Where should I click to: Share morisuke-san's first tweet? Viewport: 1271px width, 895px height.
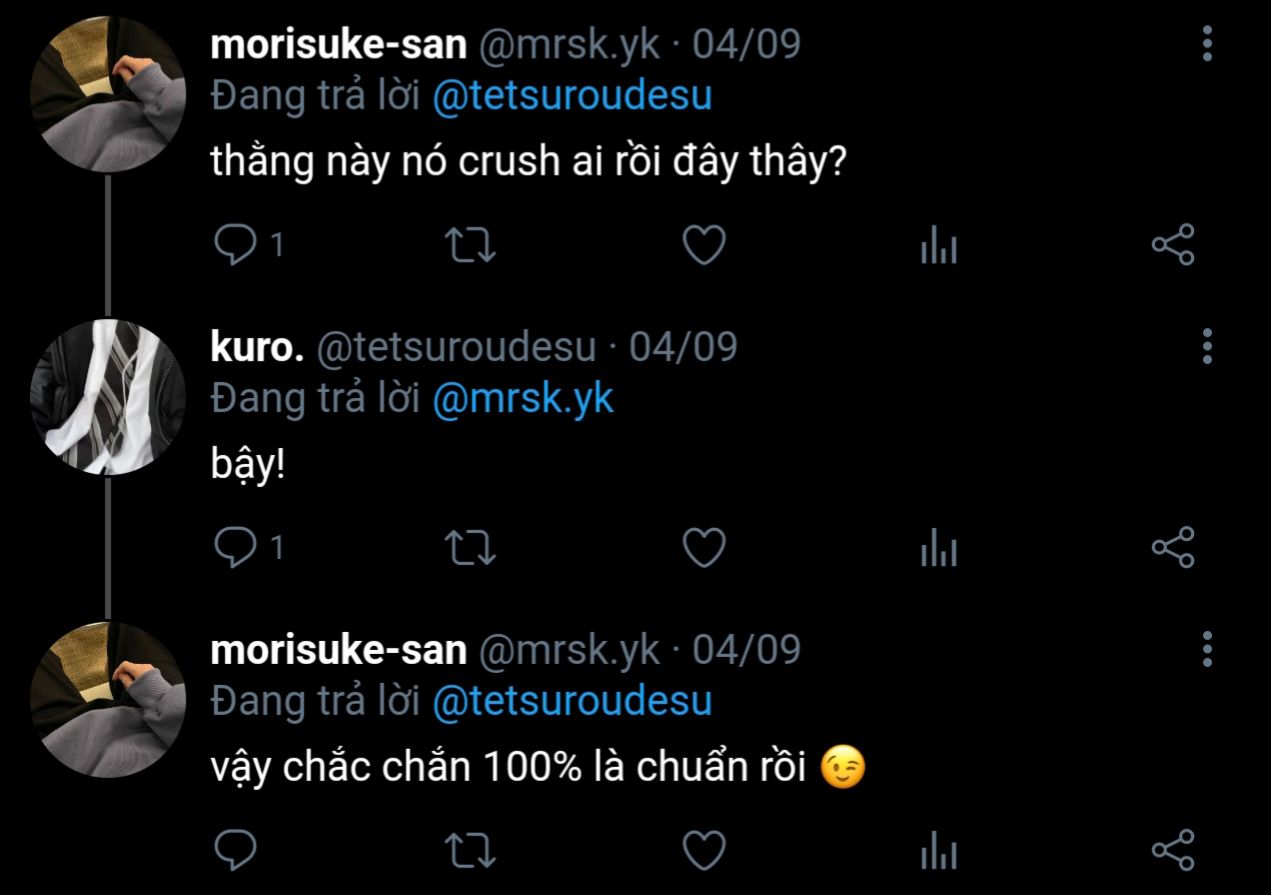[1172, 245]
